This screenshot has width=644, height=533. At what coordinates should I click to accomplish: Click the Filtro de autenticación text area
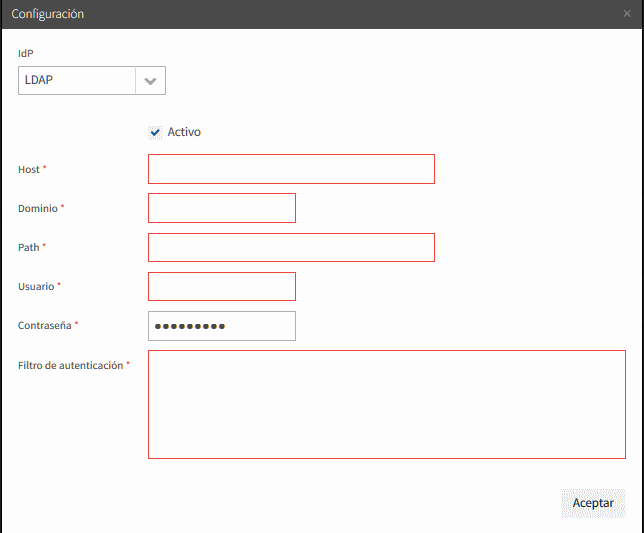387,404
